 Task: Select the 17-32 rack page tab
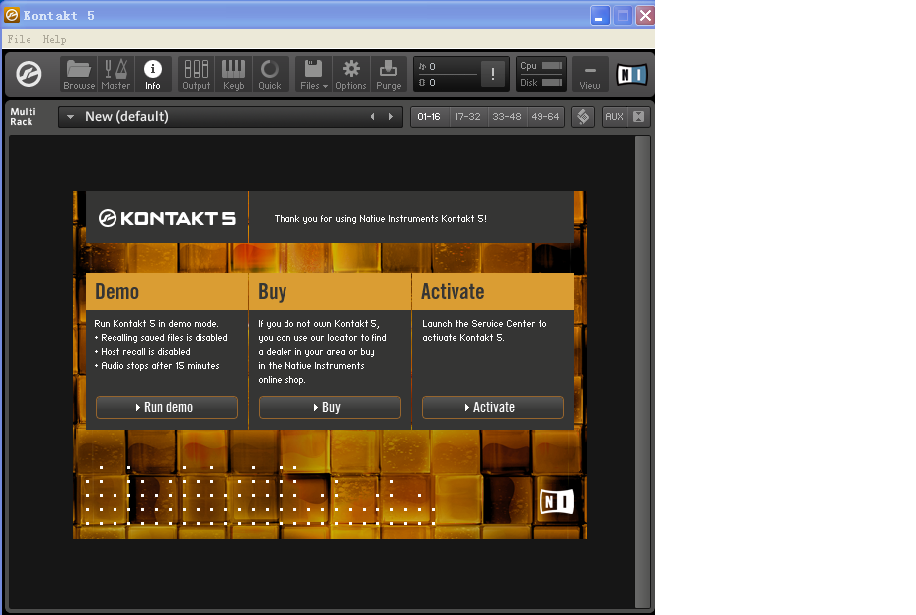468,117
